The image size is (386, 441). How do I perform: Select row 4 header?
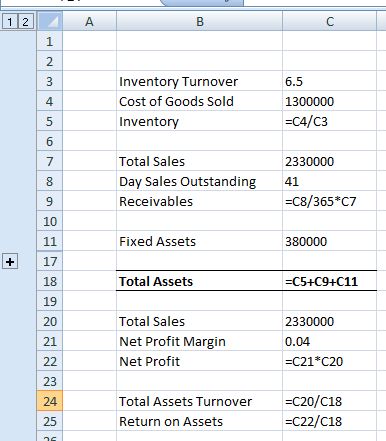50,101
